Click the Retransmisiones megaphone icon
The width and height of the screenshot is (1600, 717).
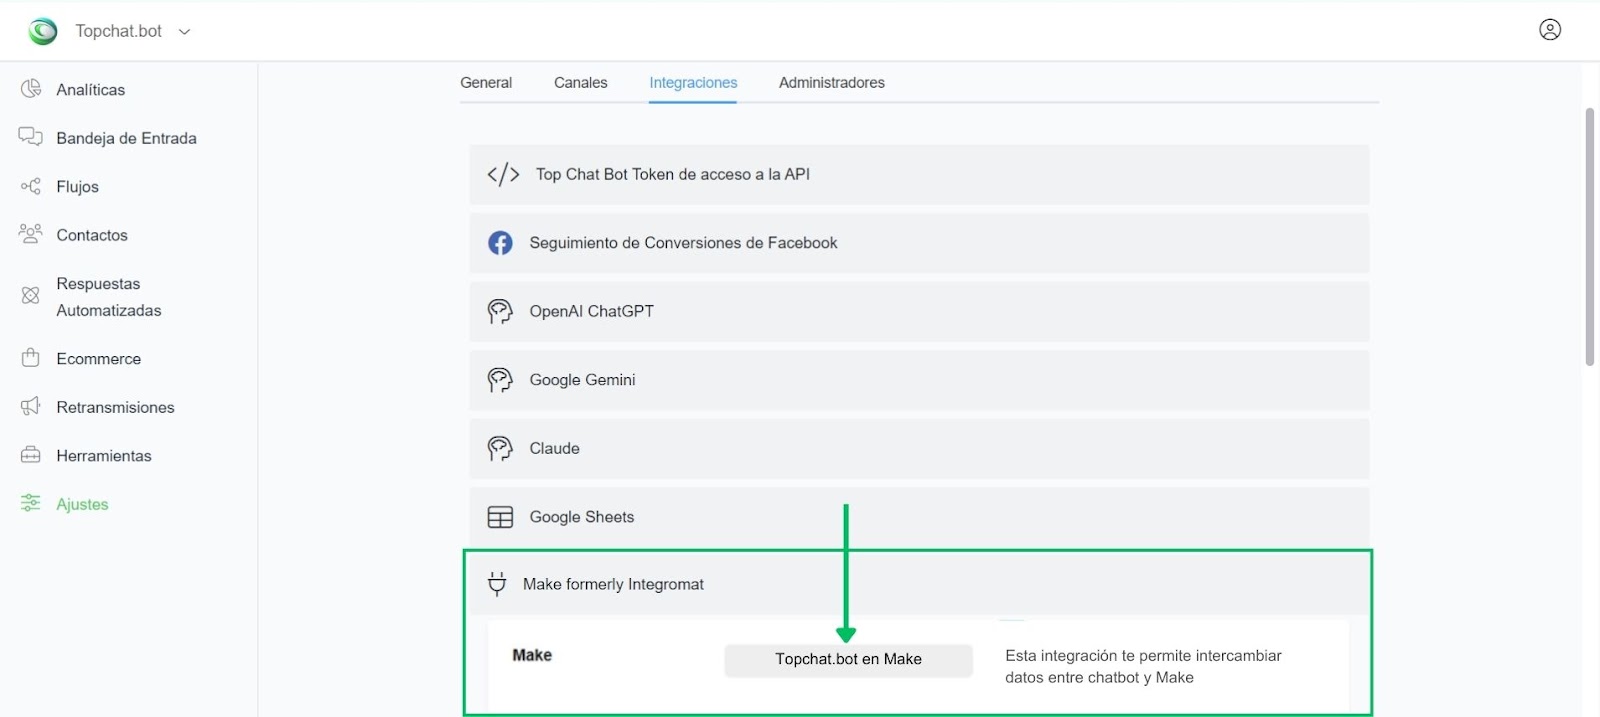tap(31, 406)
